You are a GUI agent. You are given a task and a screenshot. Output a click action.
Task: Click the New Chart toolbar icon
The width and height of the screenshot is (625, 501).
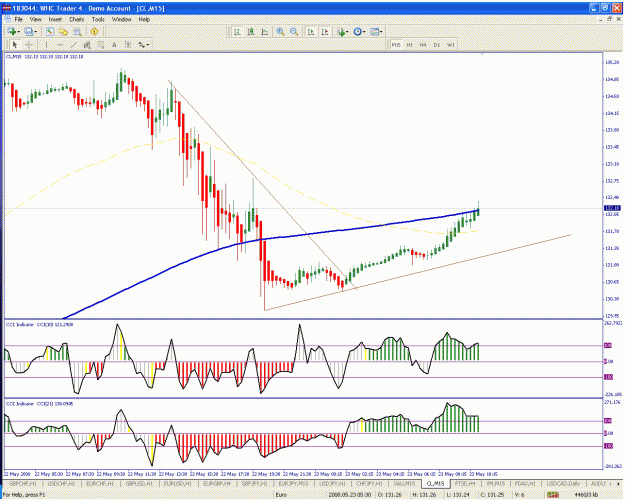pyautogui.click(x=12, y=31)
